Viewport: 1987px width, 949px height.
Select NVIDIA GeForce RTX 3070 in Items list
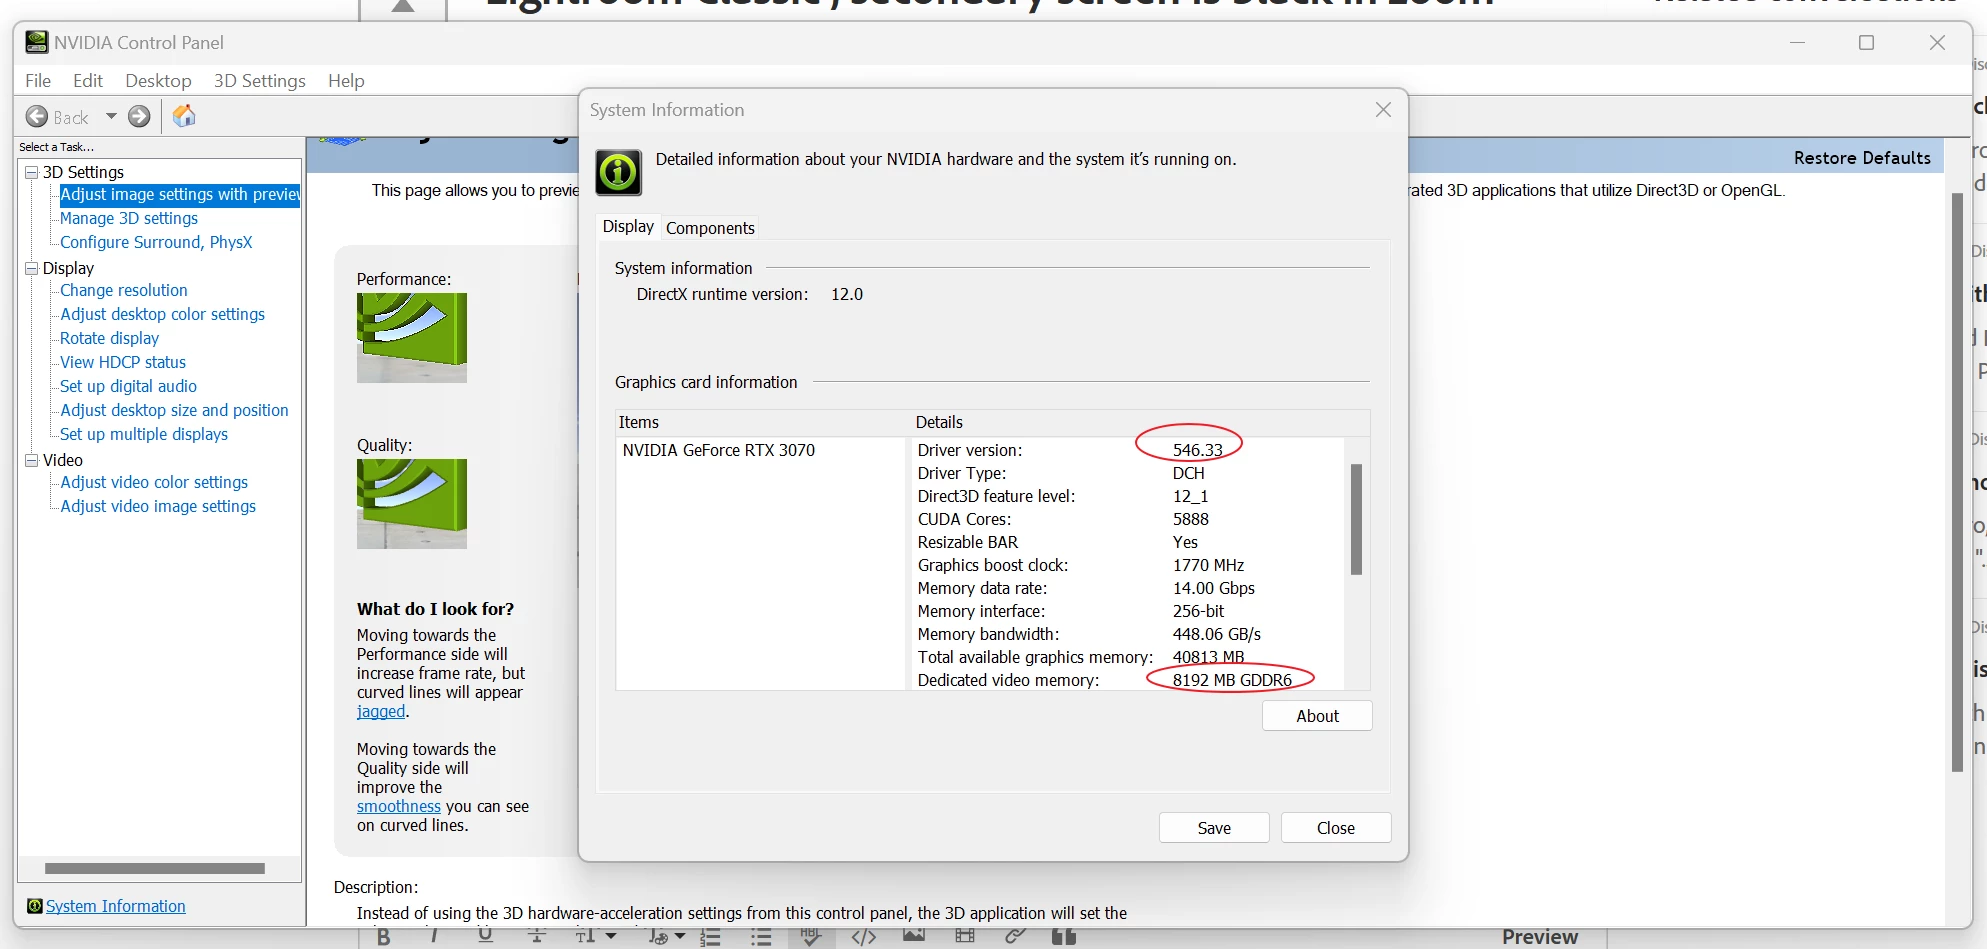click(719, 451)
